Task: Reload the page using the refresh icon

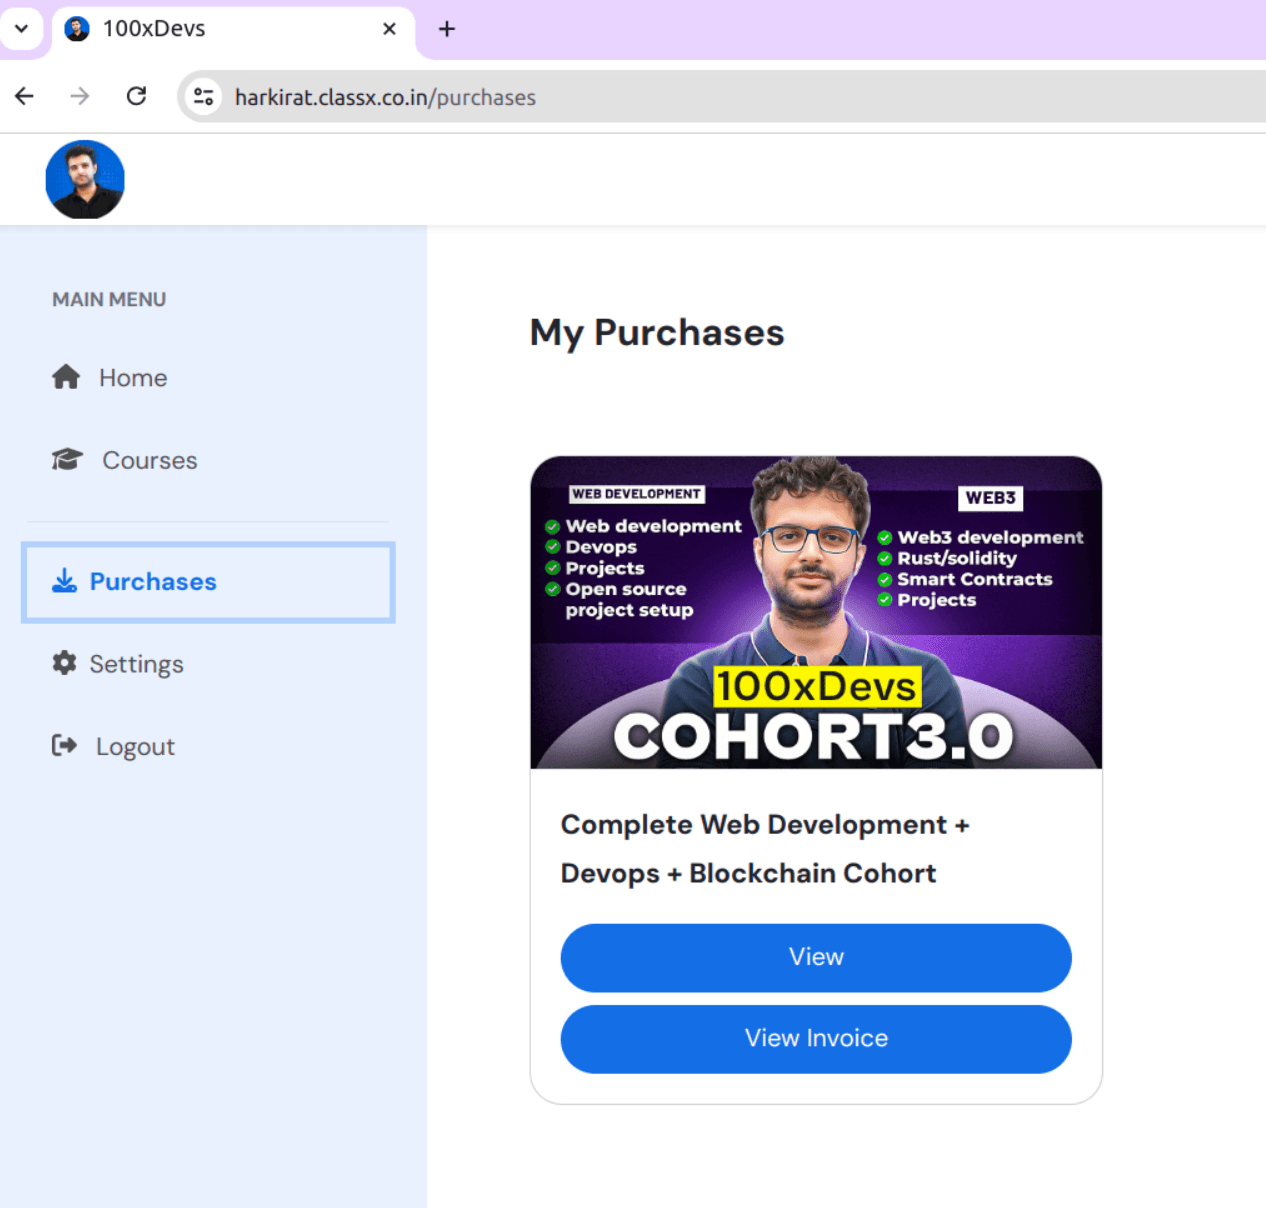Action: tap(137, 96)
